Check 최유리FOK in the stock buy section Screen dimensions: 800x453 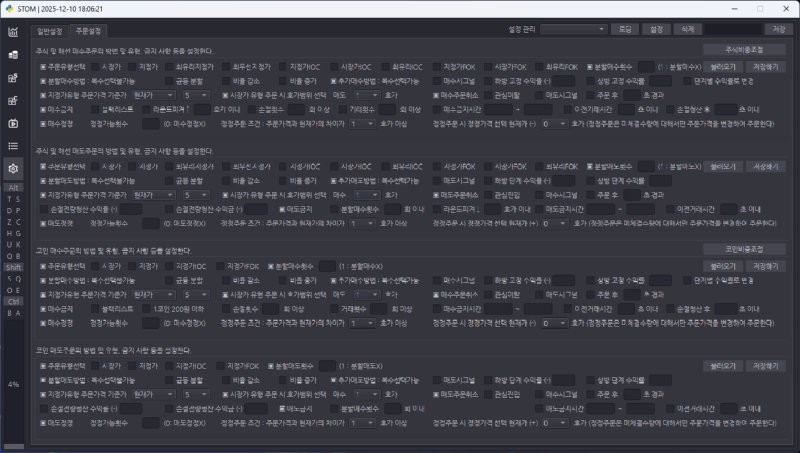(557, 67)
